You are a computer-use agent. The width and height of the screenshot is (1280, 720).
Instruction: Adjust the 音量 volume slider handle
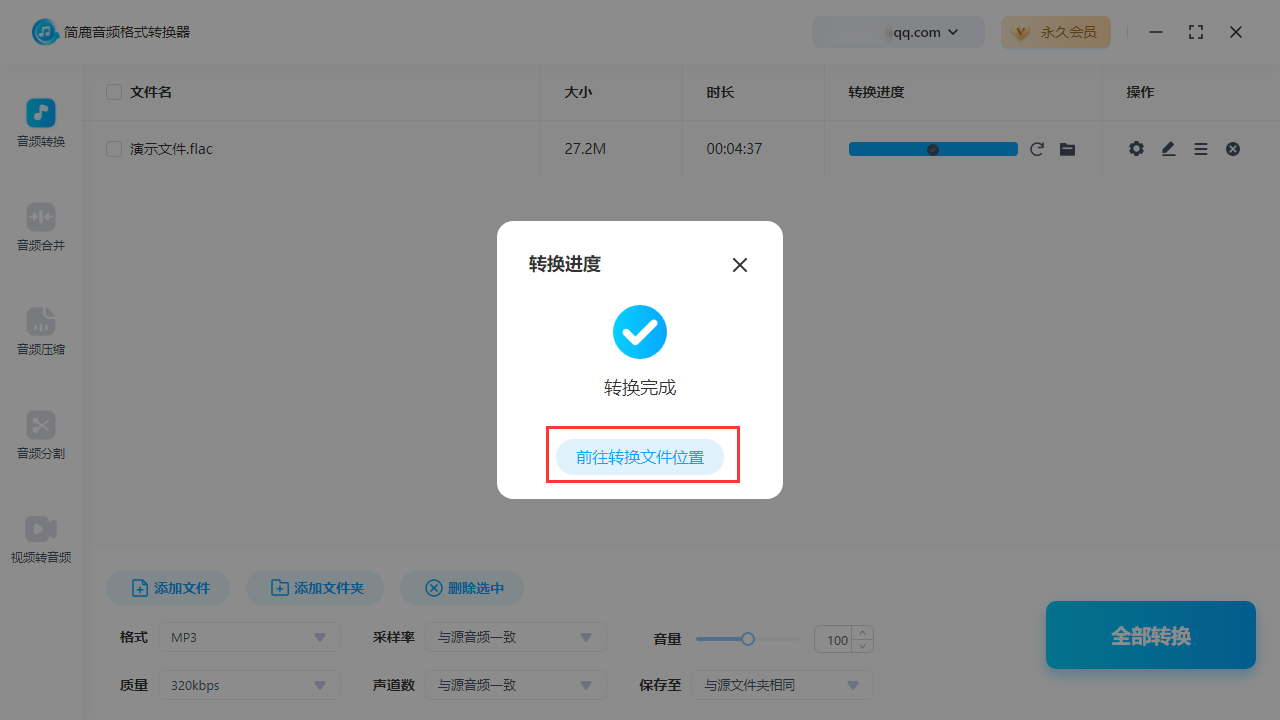point(747,638)
